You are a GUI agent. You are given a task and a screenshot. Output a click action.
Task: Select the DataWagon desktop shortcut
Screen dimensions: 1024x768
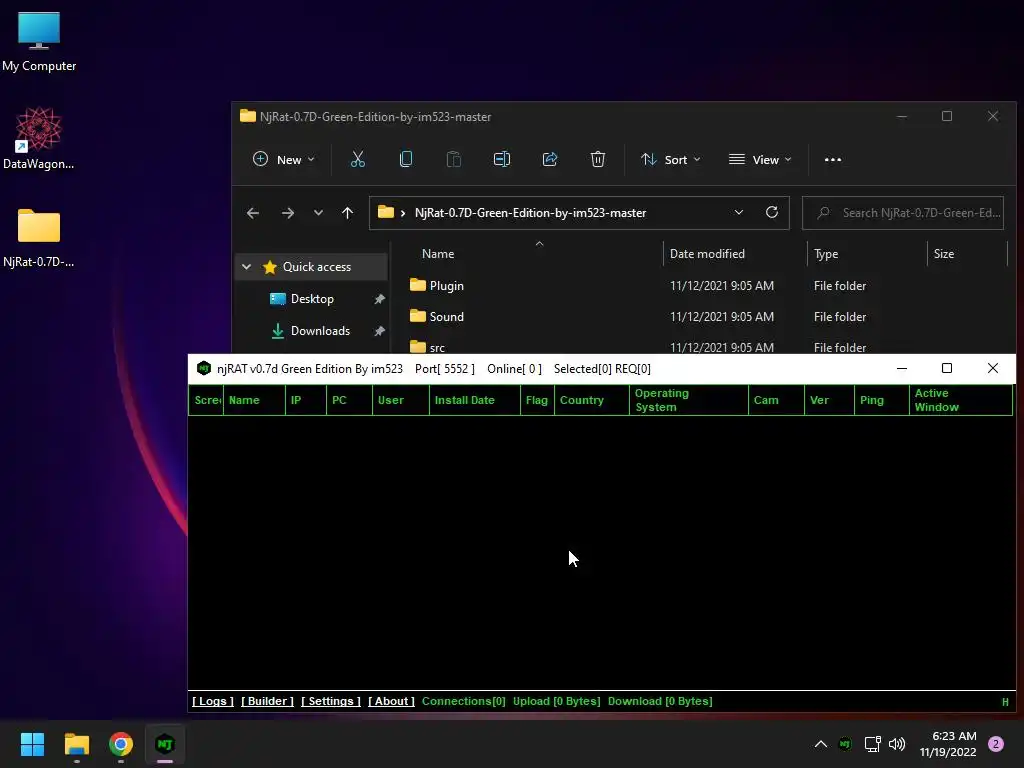pyautogui.click(x=39, y=138)
